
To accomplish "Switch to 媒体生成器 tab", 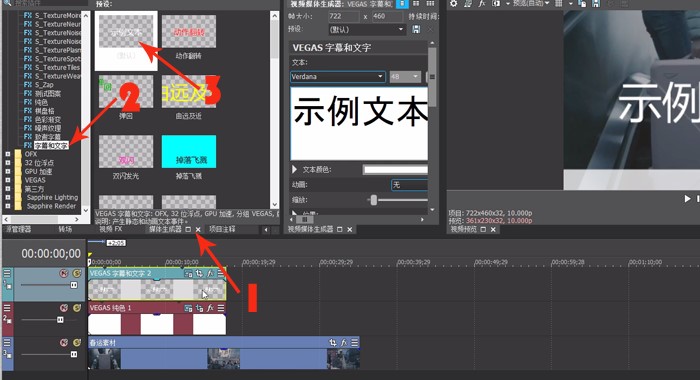I will [x=165, y=229].
